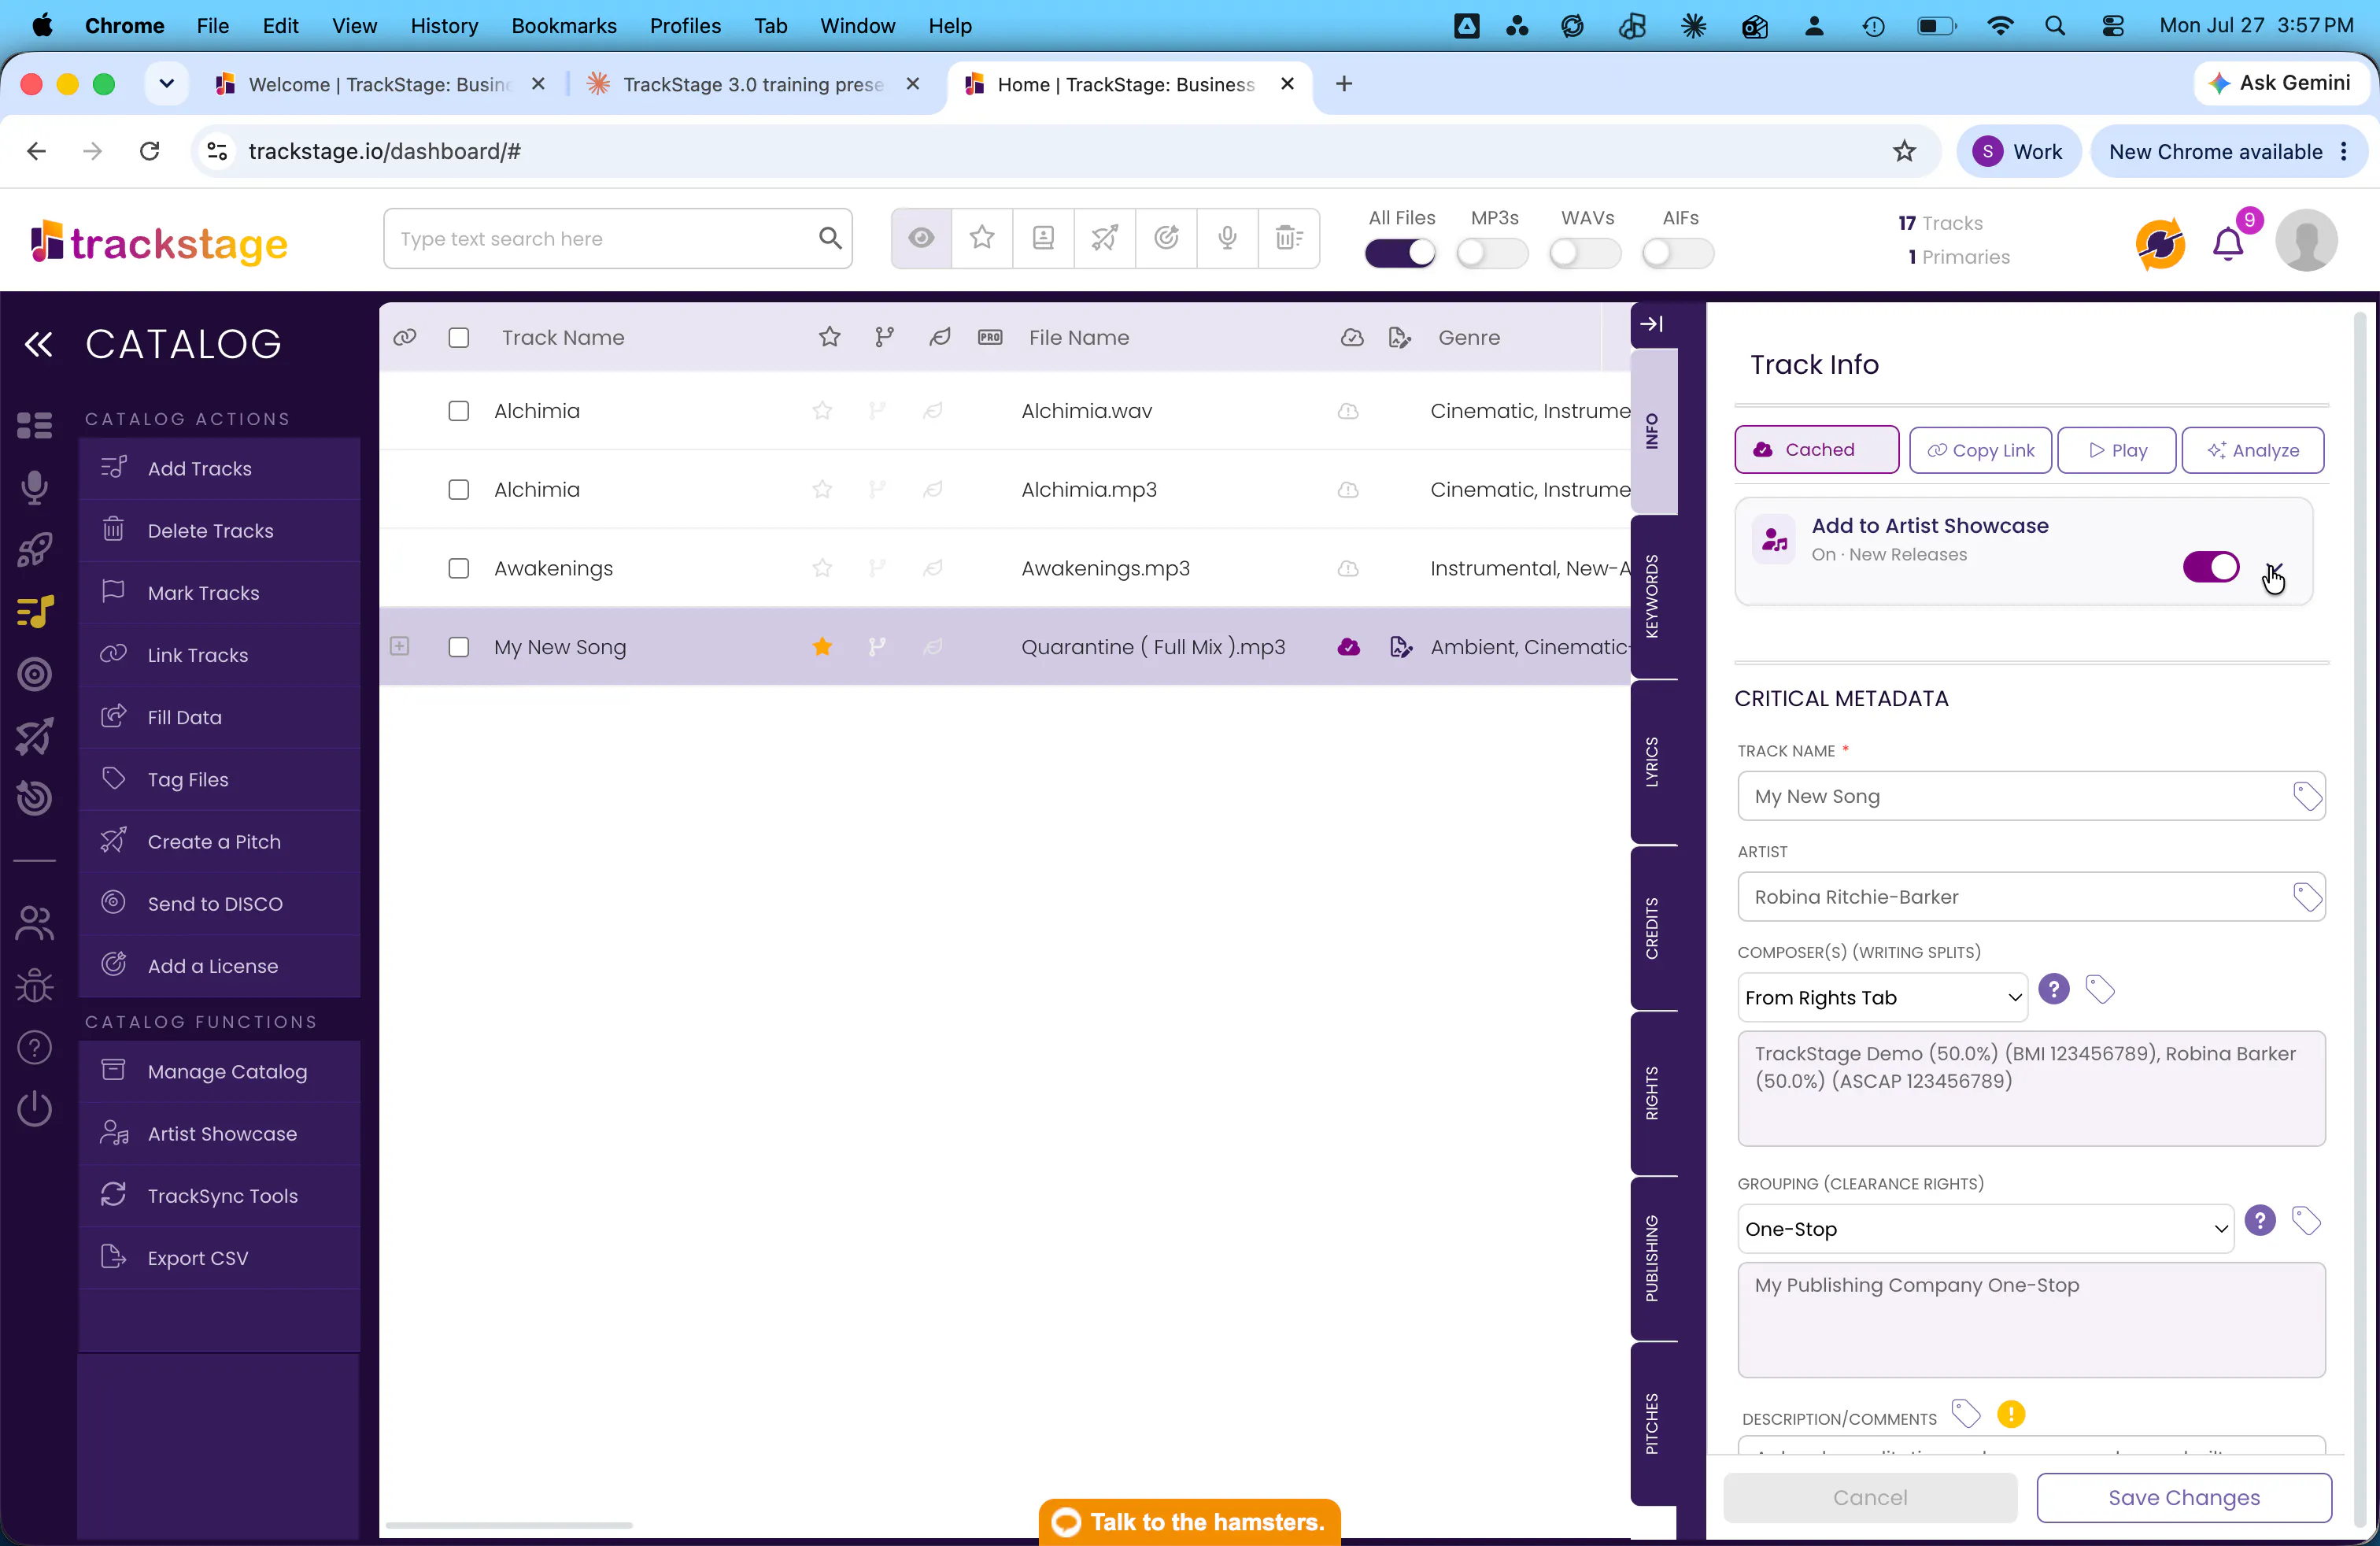Image resolution: width=2380 pixels, height=1546 pixels.
Task: Collapse the Track Info panel arrow
Action: pos(1652,324)
